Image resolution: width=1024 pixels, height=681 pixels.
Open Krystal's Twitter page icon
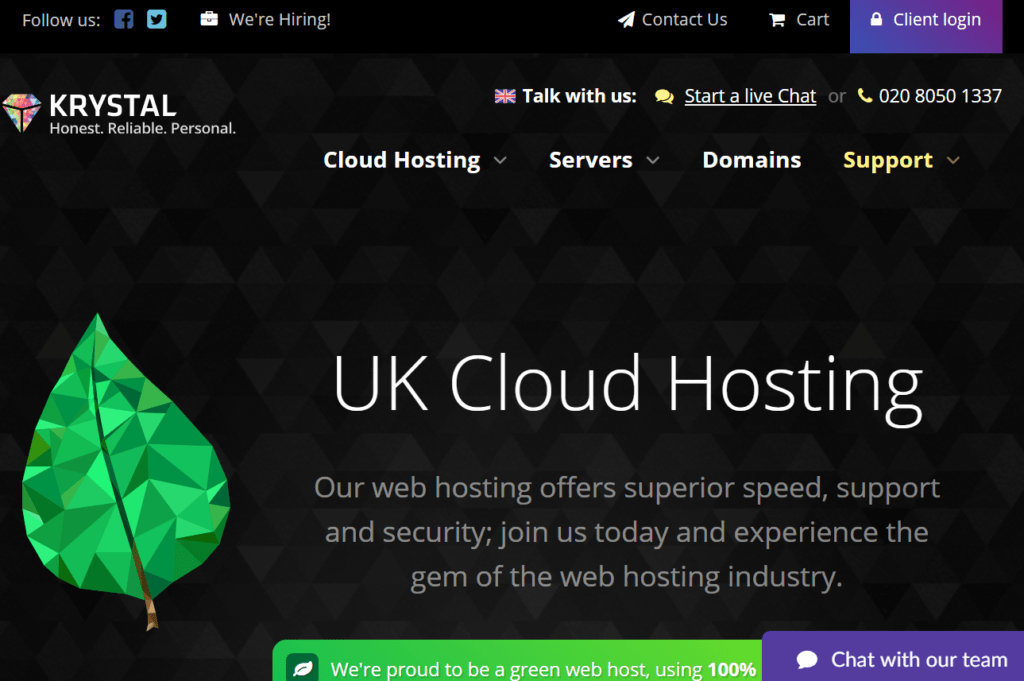156,19
